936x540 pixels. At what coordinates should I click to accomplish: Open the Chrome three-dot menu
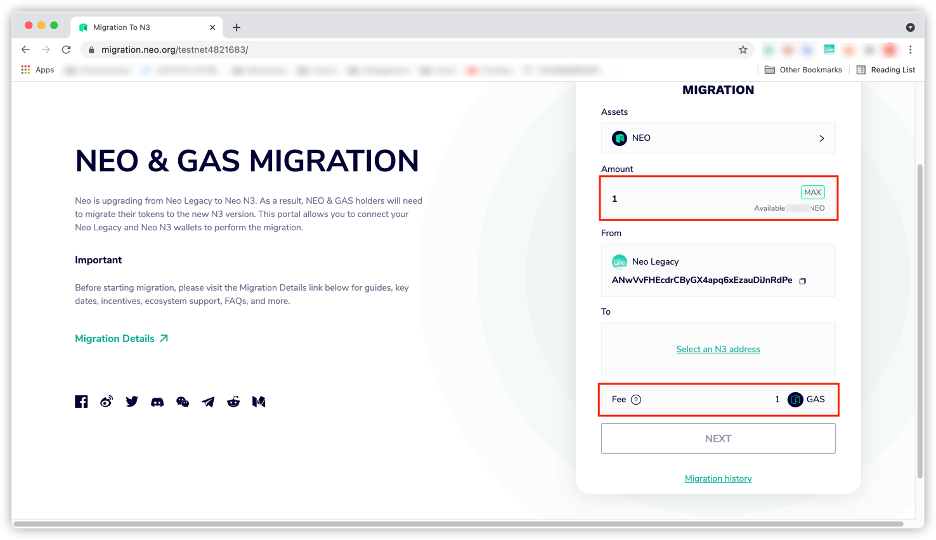click(910, 49)
